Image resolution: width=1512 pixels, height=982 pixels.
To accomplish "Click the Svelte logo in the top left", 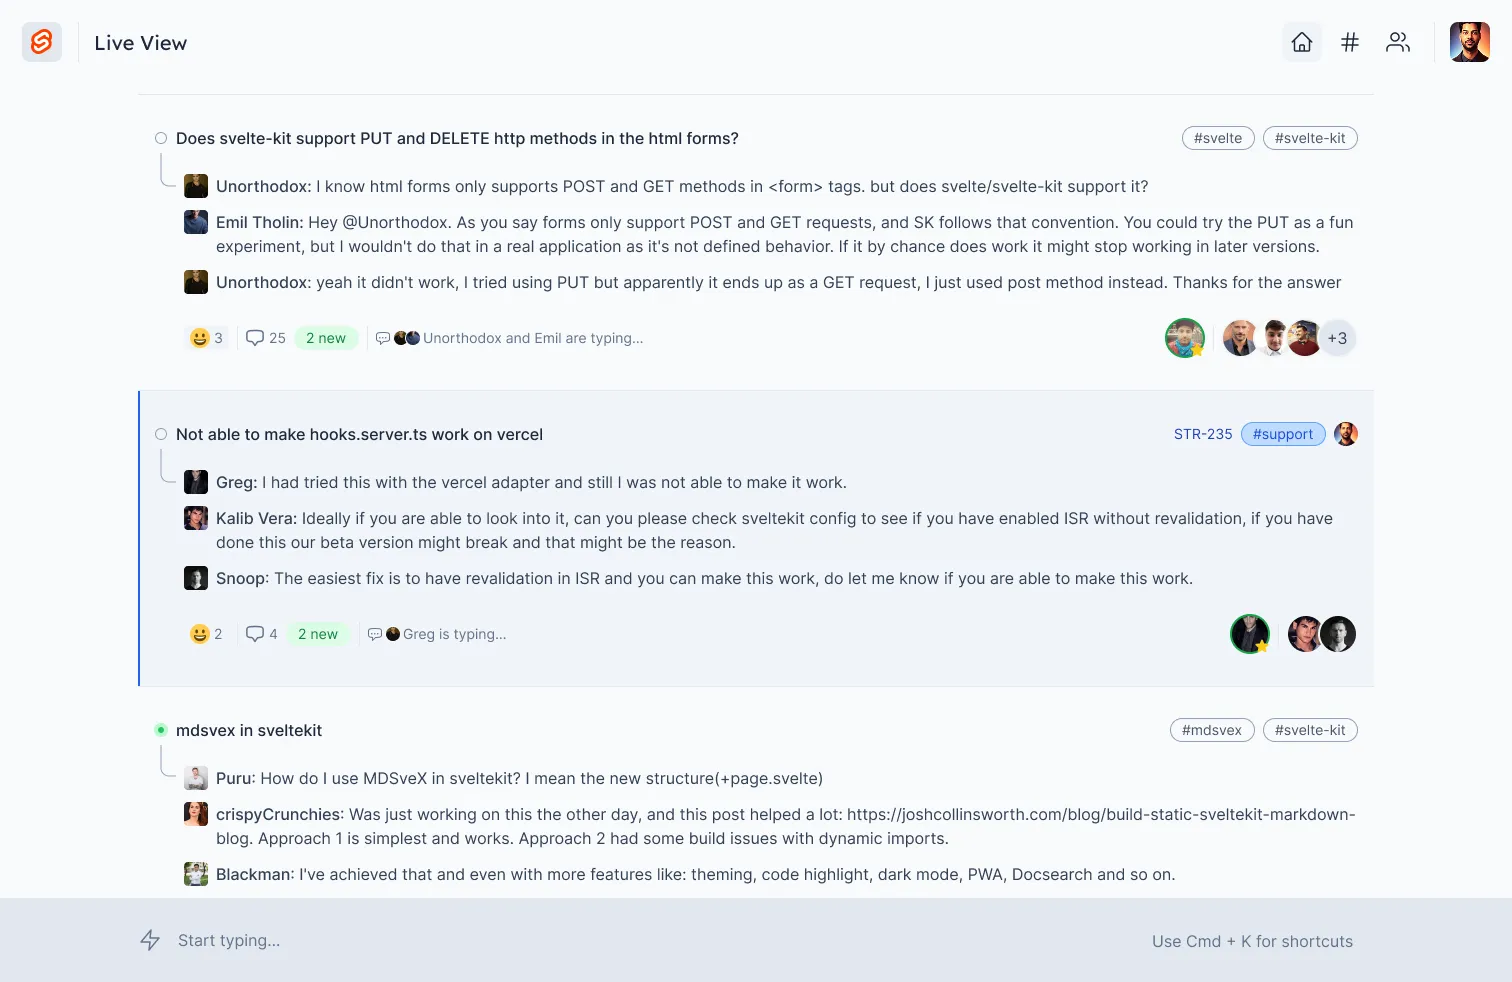I will [41, 42].
